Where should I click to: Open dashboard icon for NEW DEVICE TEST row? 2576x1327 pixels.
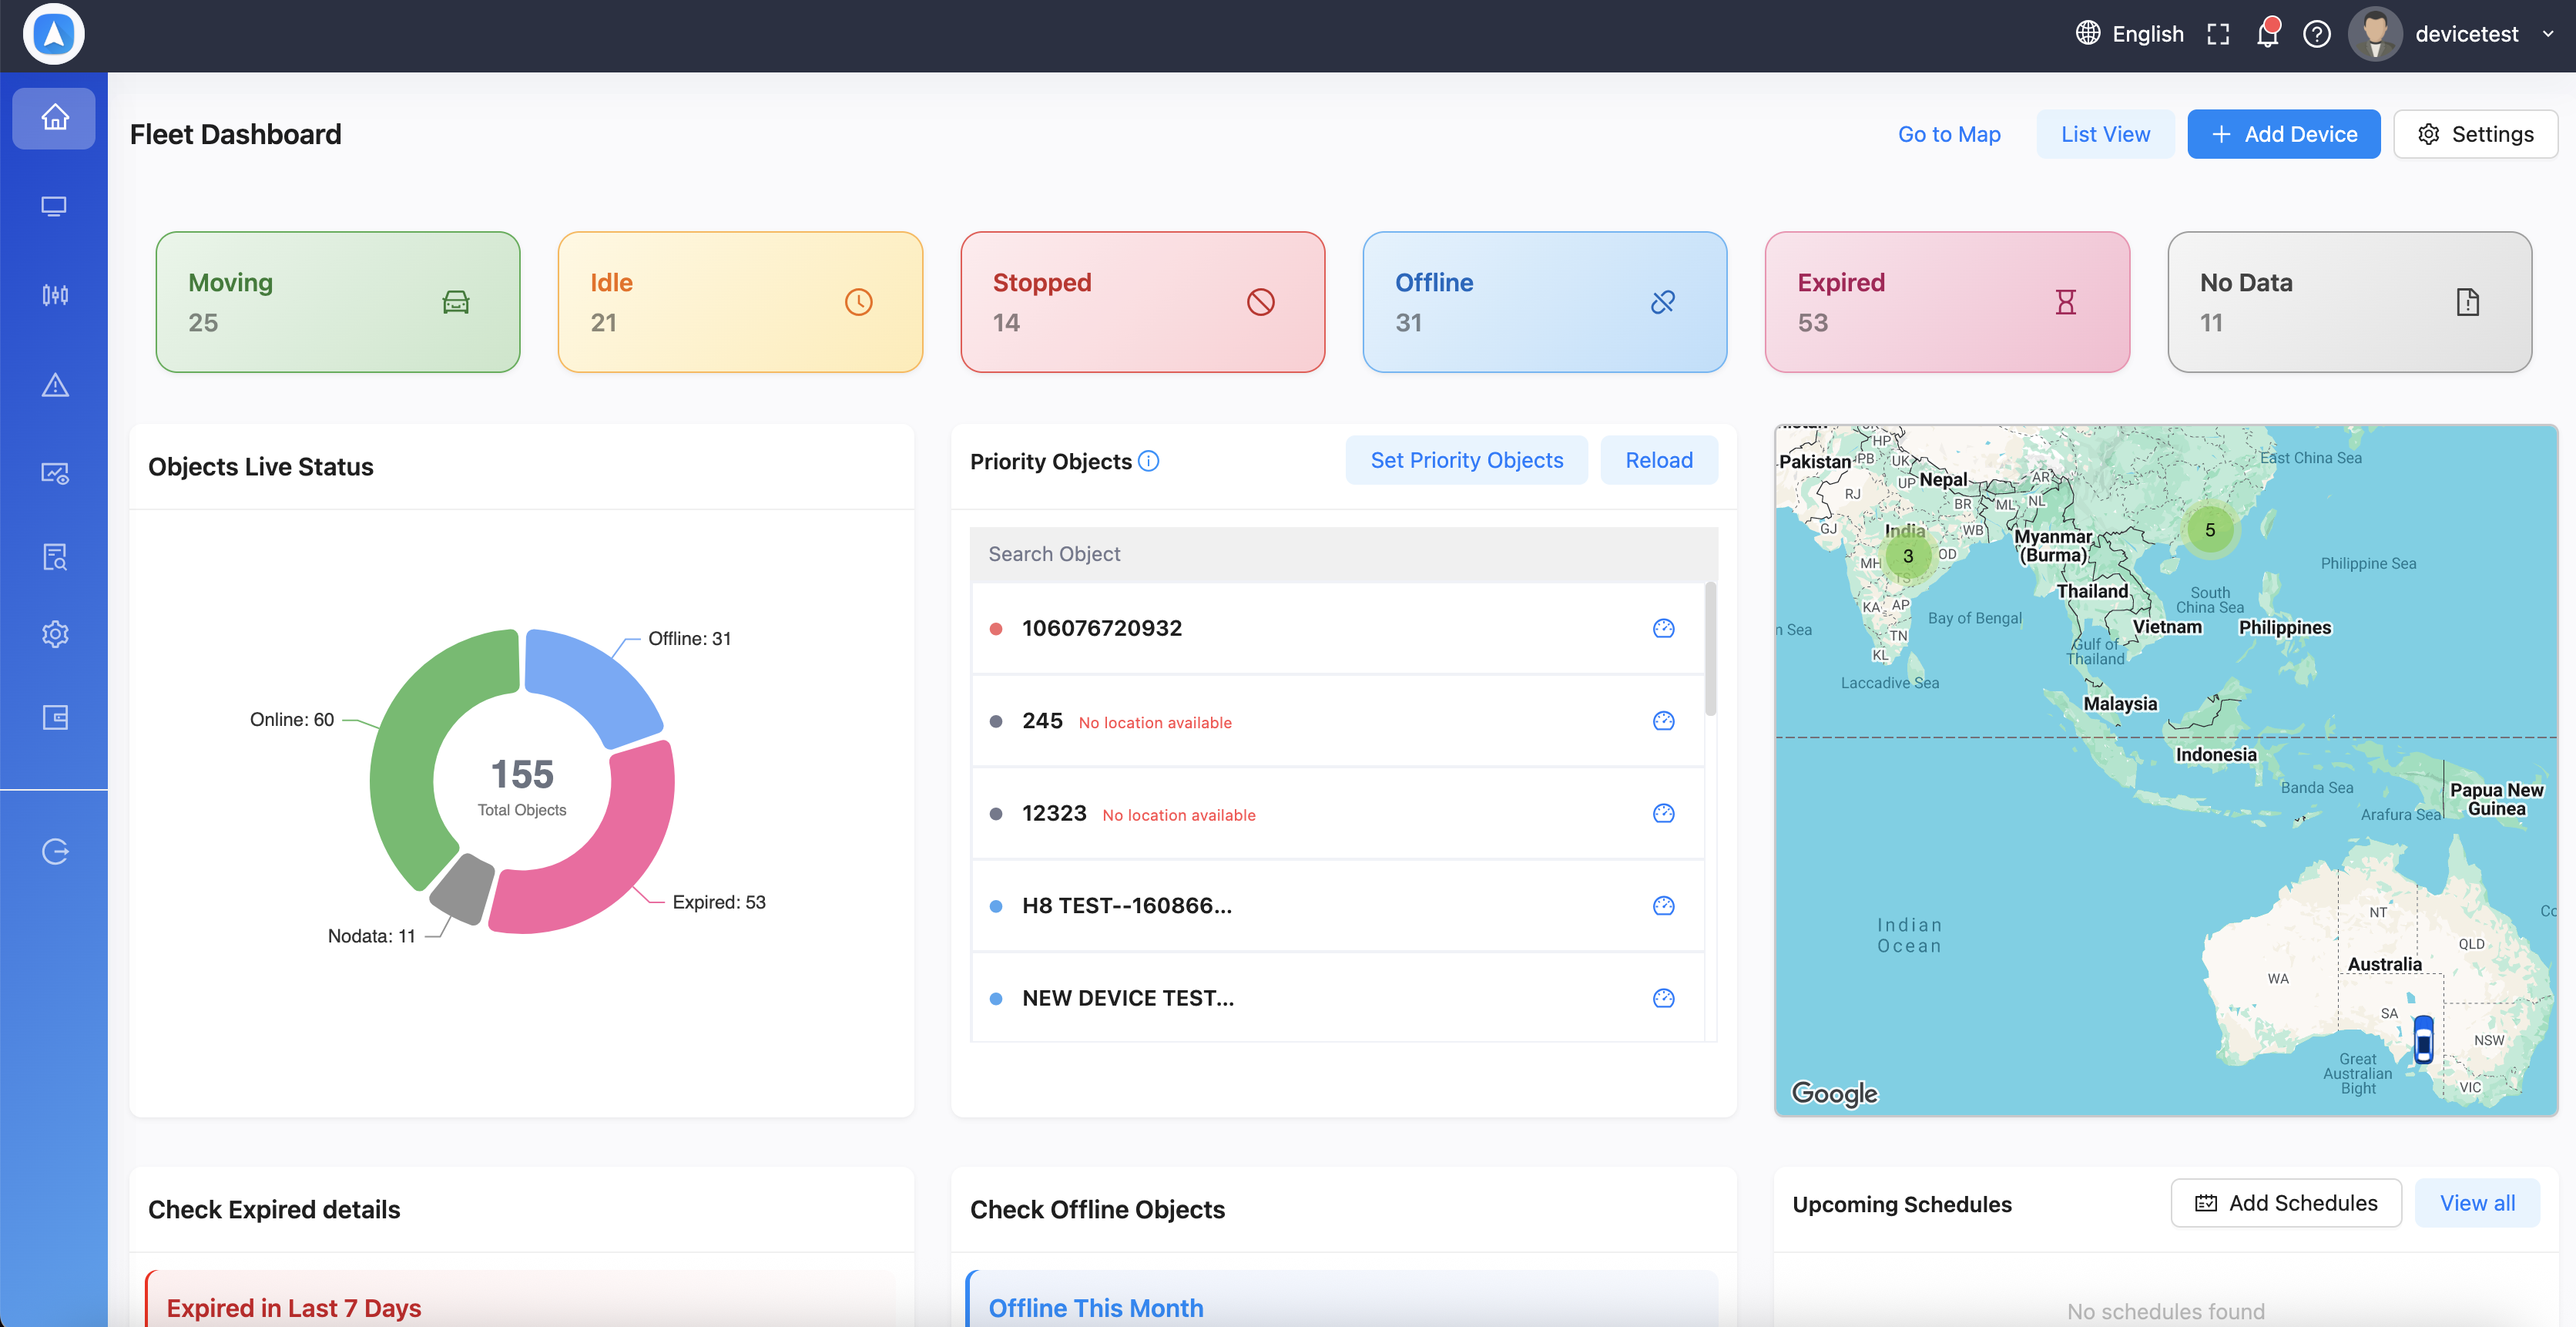pyautogui.click(x=1663, y=998)
